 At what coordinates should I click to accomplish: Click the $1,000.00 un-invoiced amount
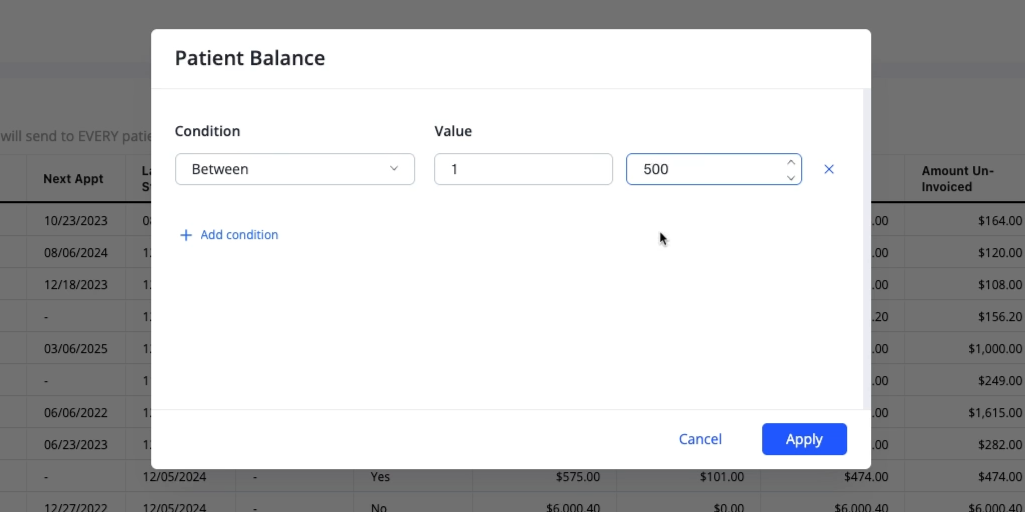click(995, 349)
